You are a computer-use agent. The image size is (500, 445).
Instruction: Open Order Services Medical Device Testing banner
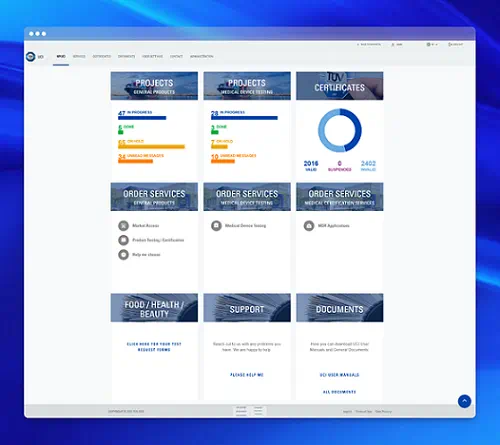pos(247,197)
